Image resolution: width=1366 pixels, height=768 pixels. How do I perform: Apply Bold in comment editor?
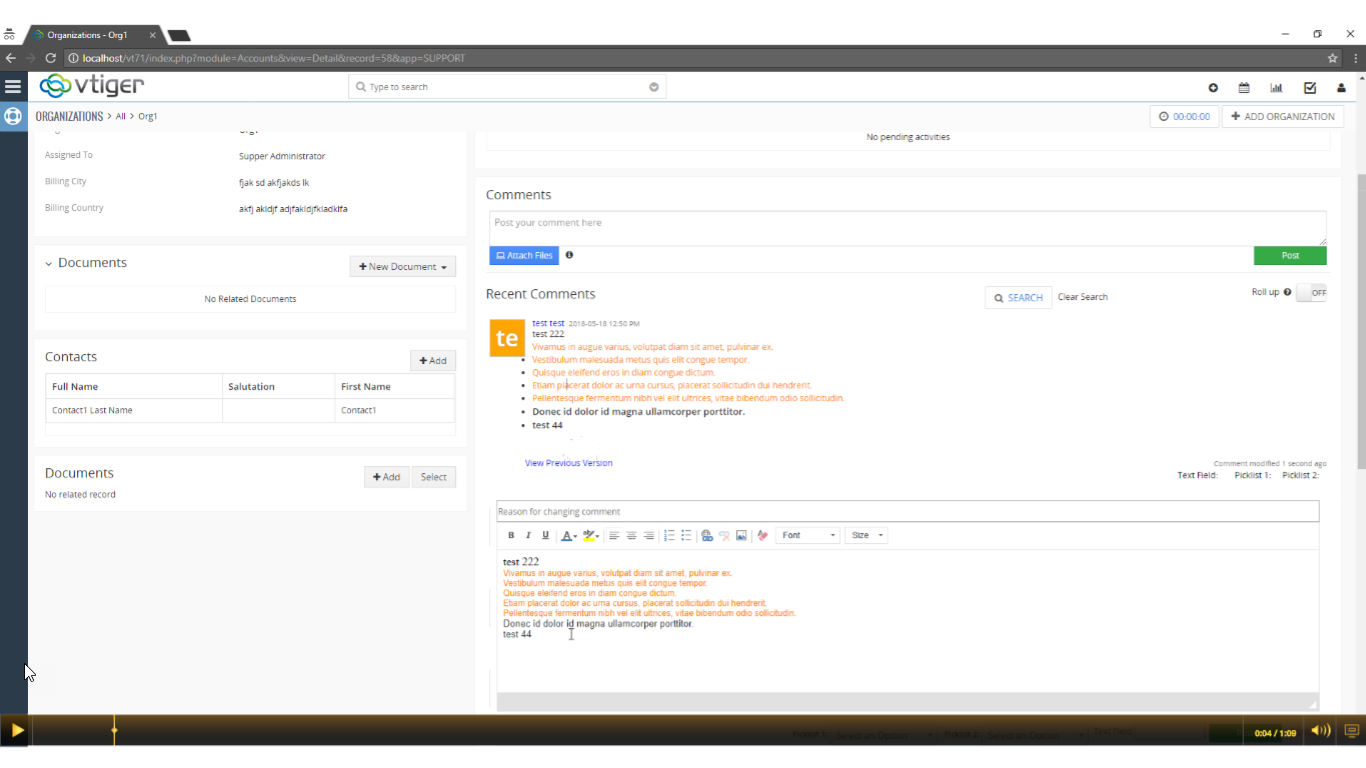[x=511, y=536]
